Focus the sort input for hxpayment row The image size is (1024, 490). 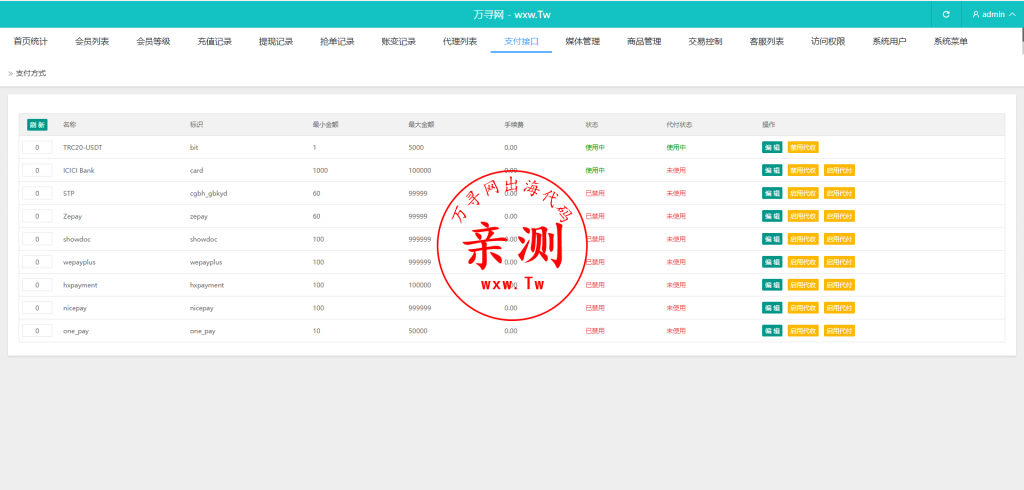37,285
